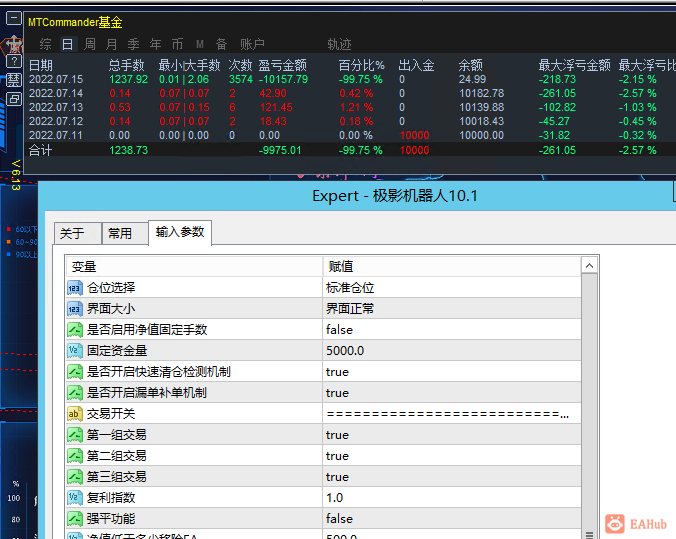Open the 账户 account tab
This screenshot has width=676, height=539.
point(252,44)
